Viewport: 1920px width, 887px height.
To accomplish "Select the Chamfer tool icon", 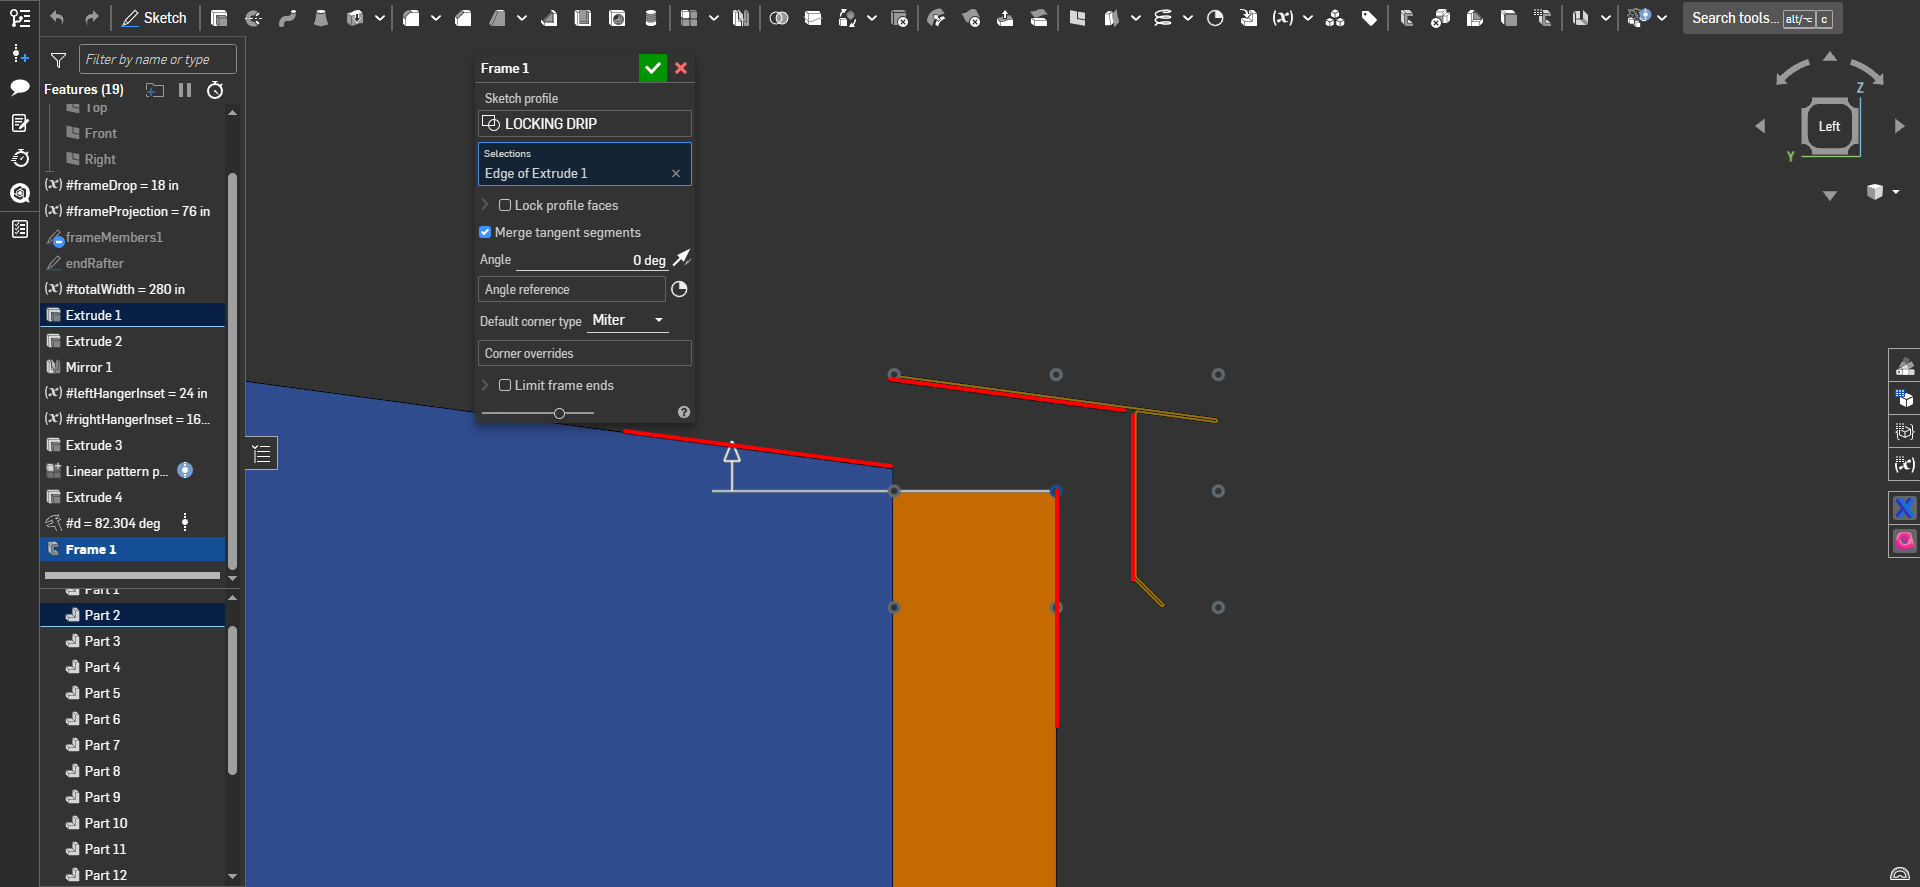I will click(x=463, y=18).
